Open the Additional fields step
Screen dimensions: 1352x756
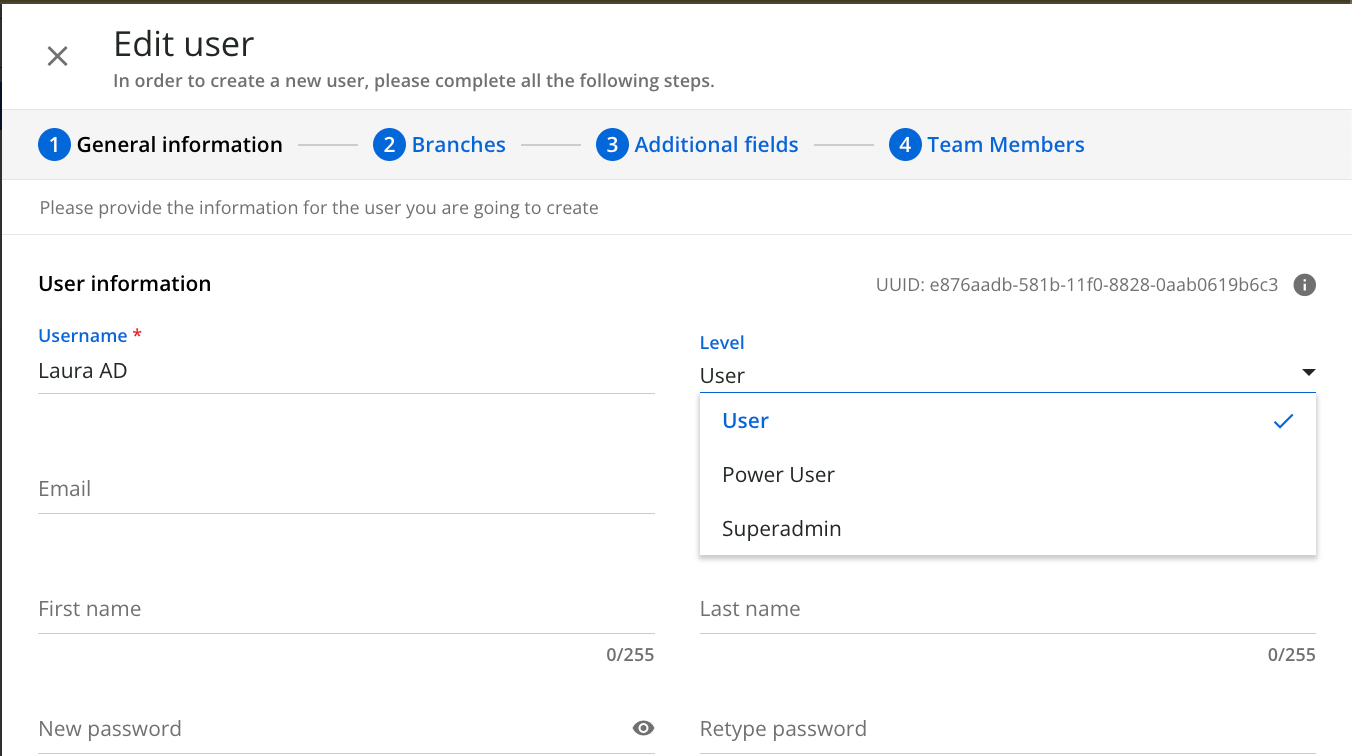pos(716,145)
